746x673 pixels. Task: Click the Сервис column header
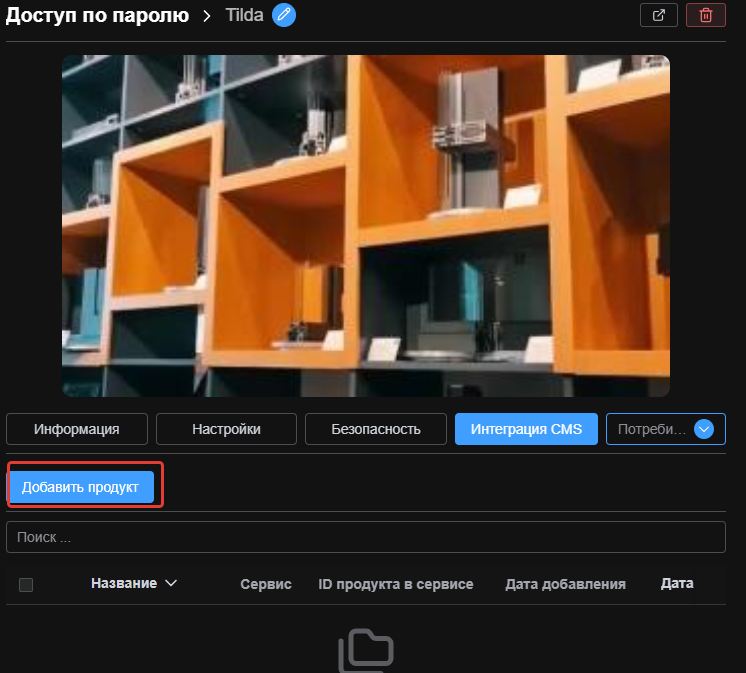(266, 584)
